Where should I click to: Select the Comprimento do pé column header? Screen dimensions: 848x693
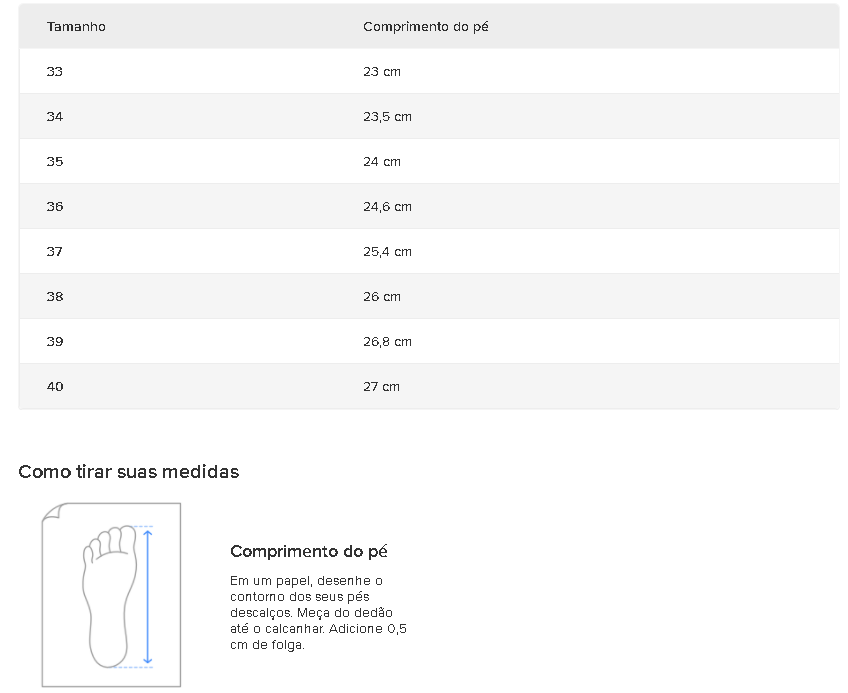pyautogui.click(x=426, y=27)
